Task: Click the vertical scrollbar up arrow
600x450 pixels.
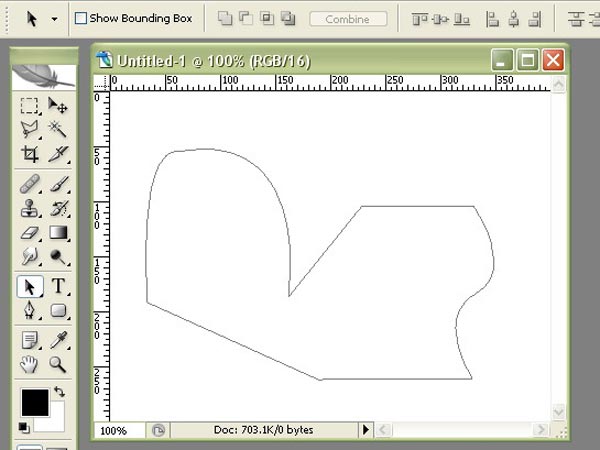Action: click(x=559, y=84)
